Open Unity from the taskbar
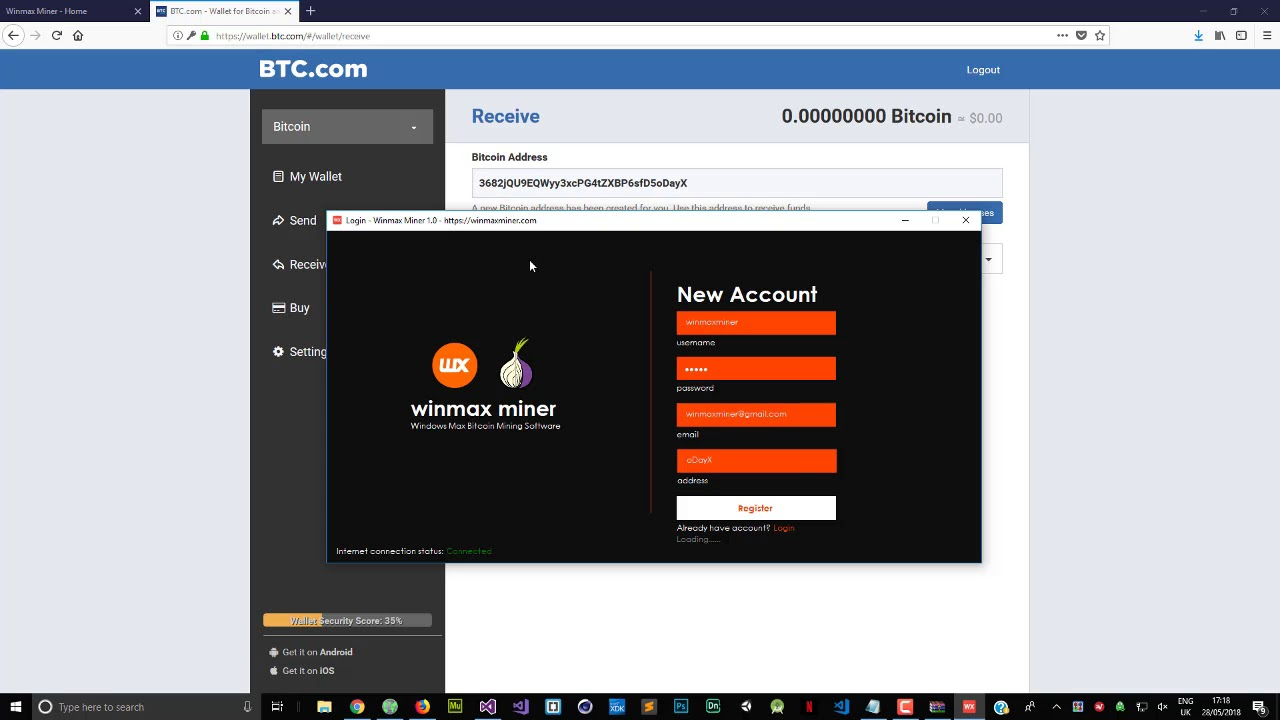 coord(746,707)
